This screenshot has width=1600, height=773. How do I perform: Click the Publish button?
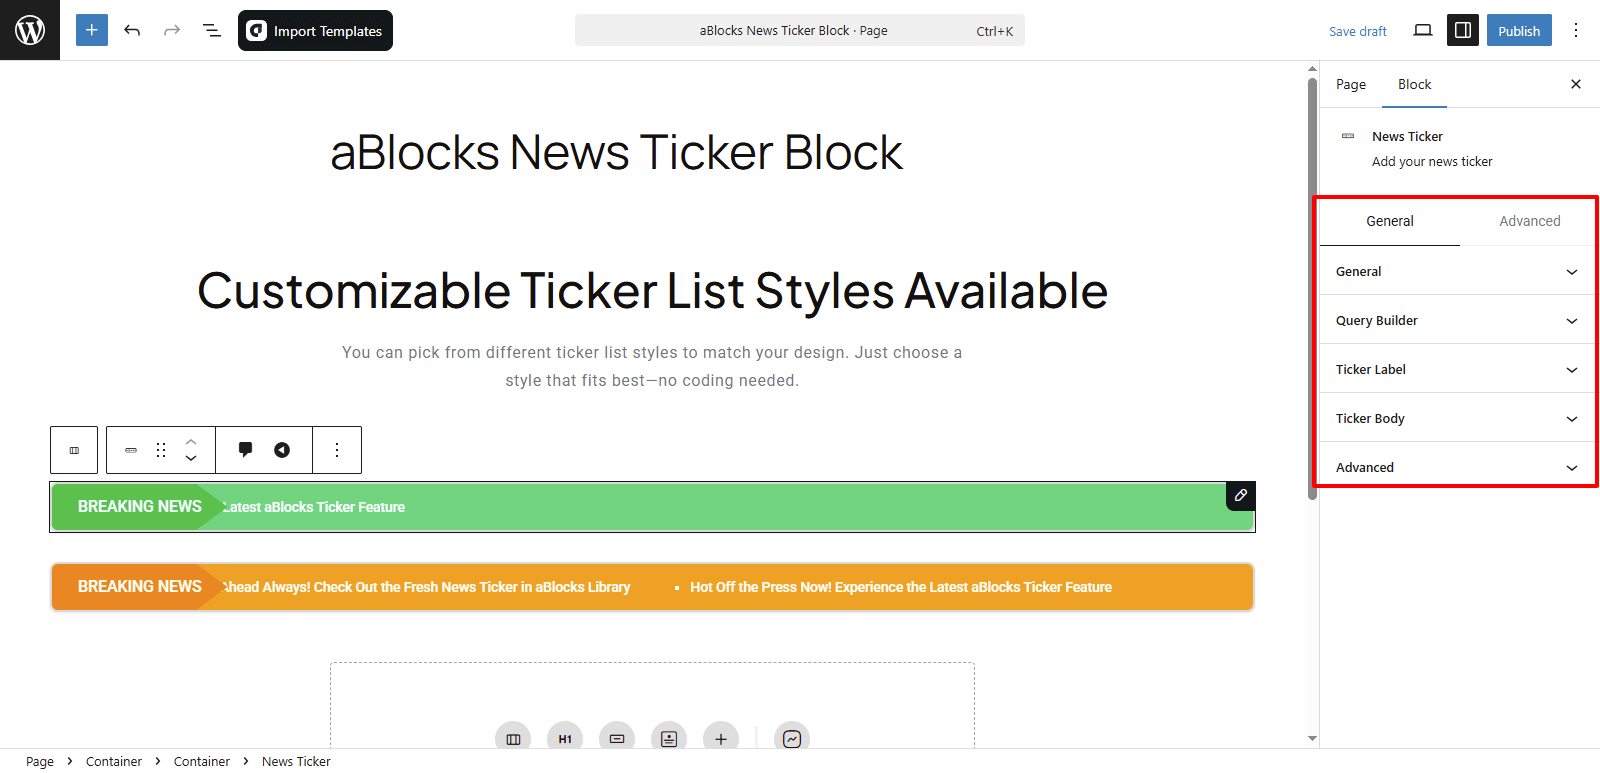pyautogui.click(x=1519, y=30)
